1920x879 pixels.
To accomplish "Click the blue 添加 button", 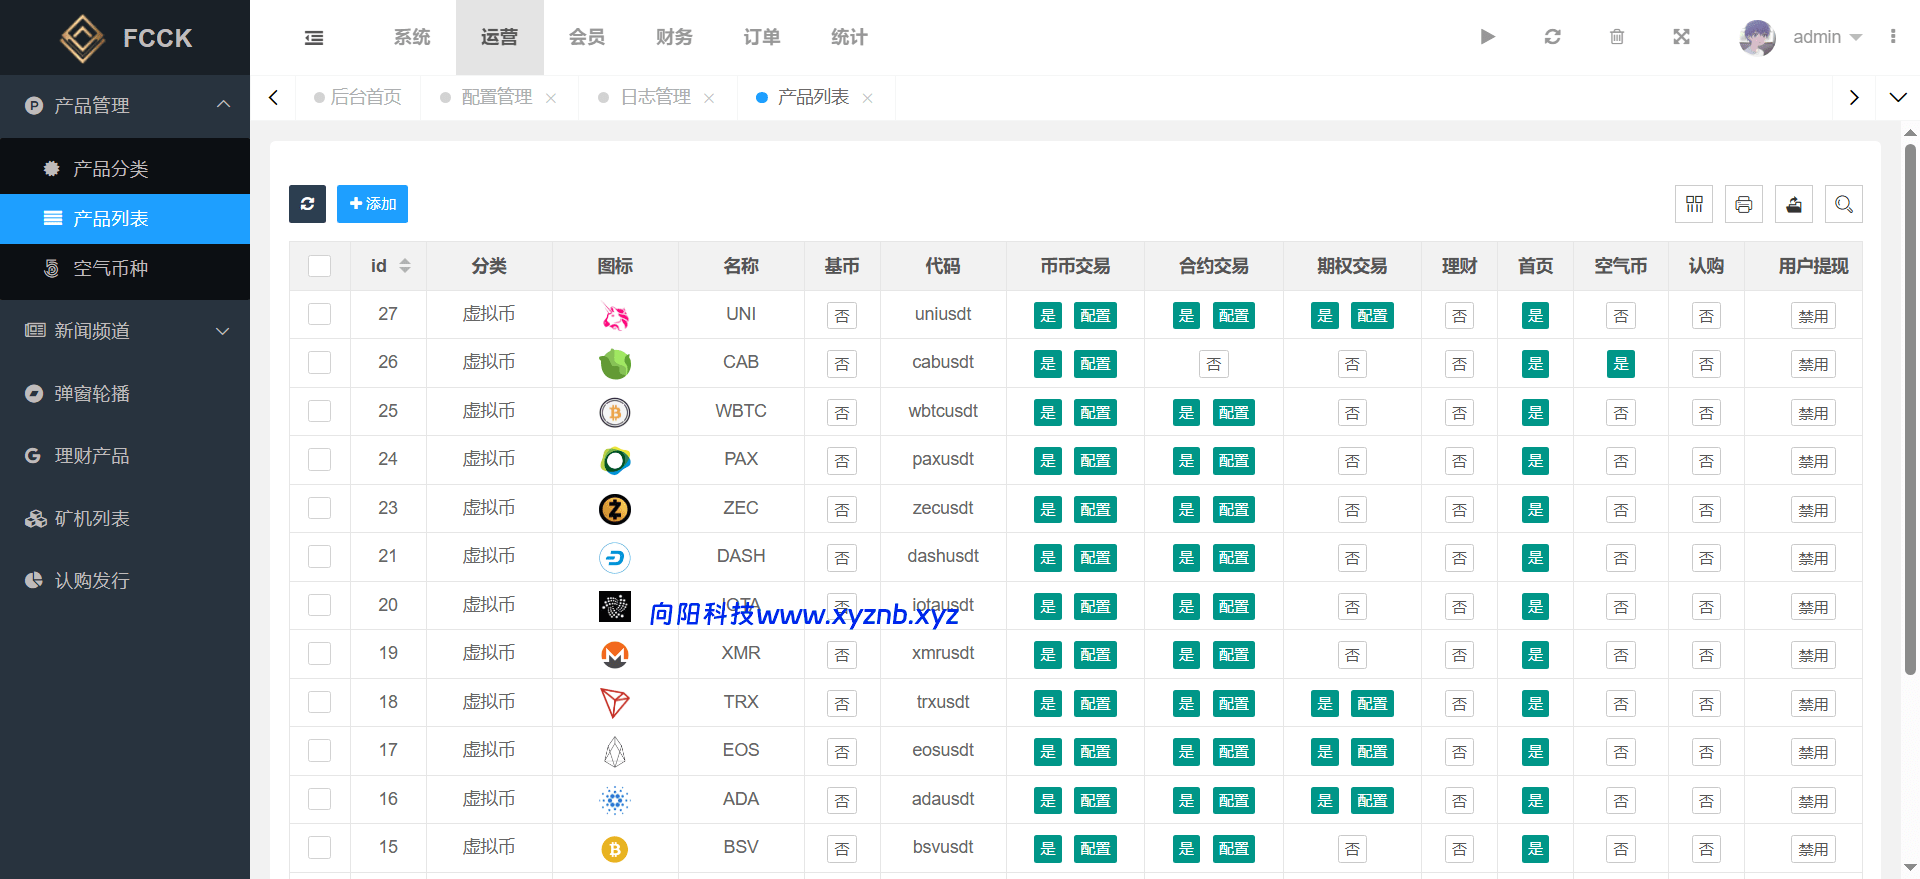I will pyautogui.click(x=372, y=204).
